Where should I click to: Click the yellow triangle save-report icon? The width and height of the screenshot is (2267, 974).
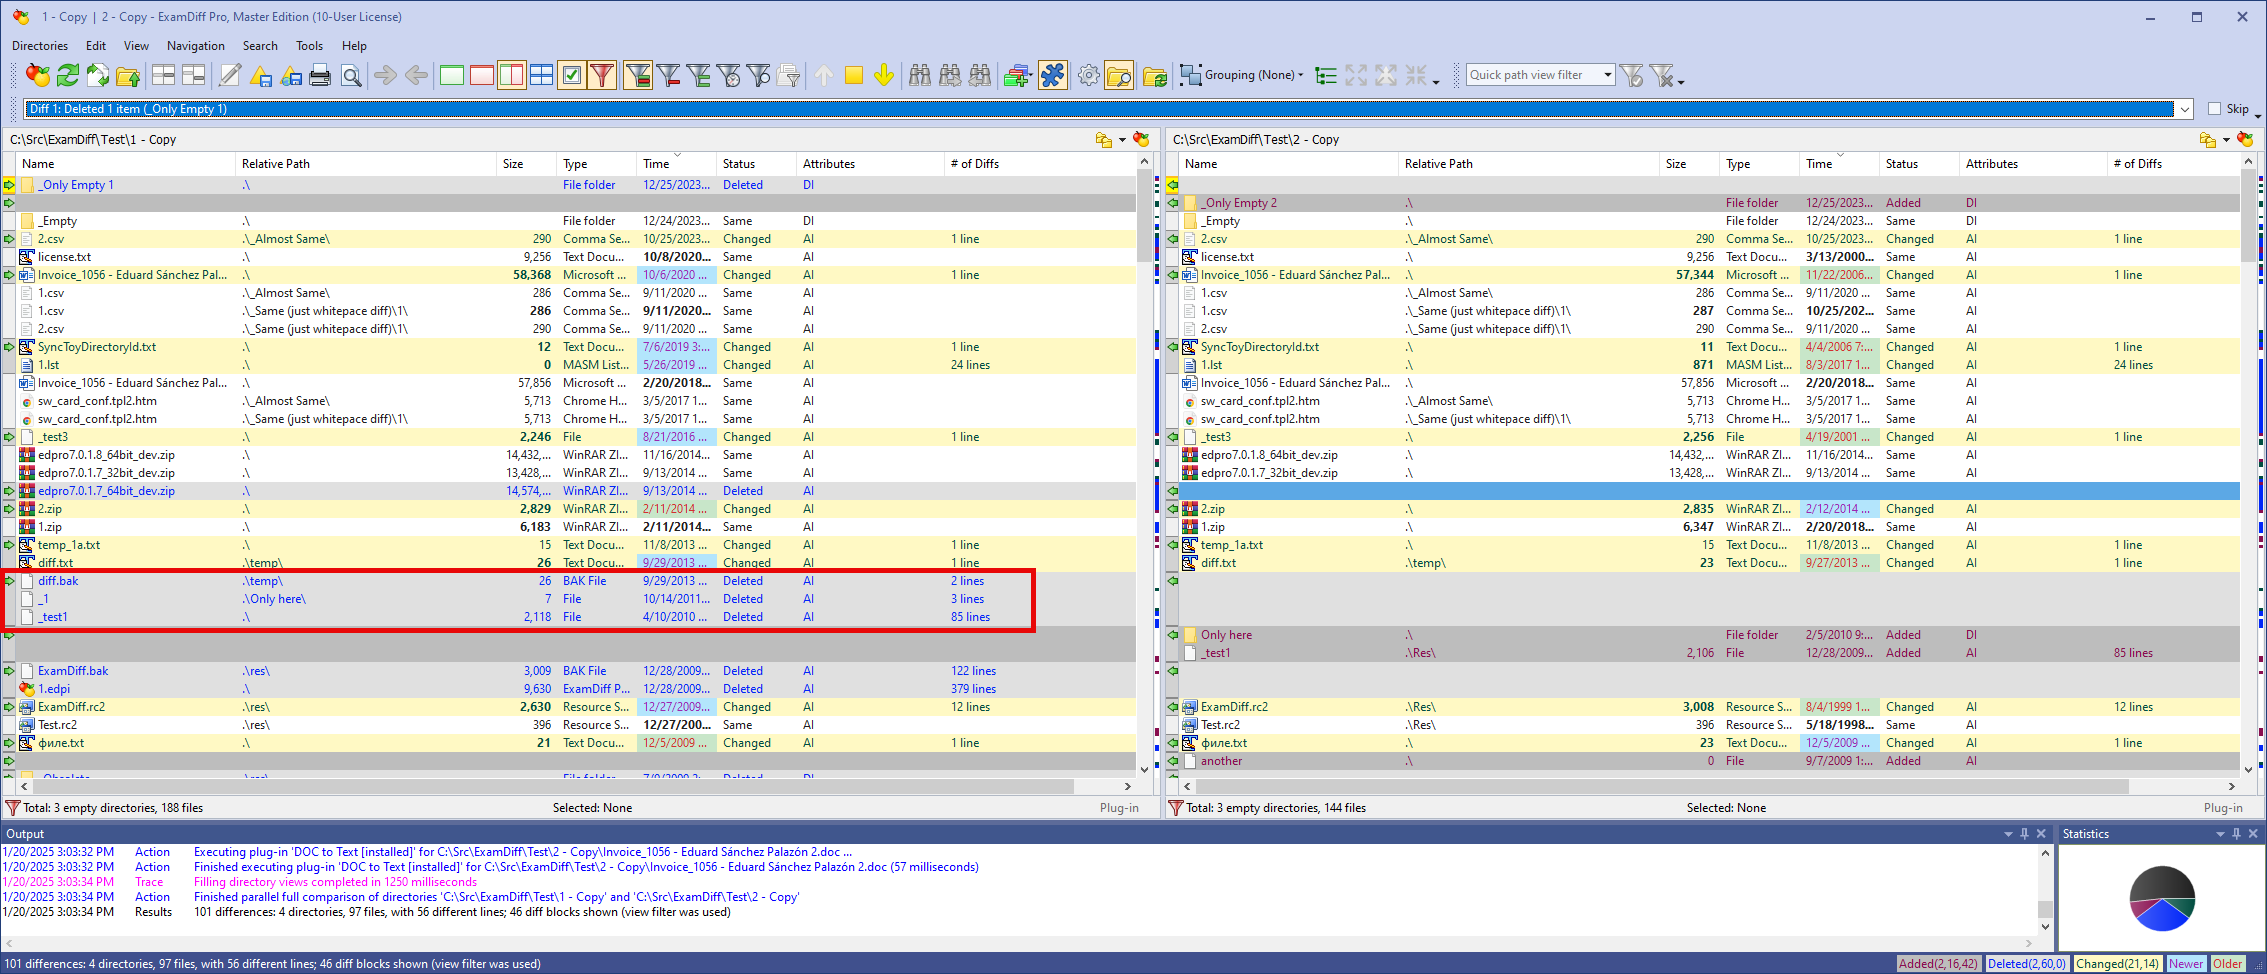click(x=260, y=75)
